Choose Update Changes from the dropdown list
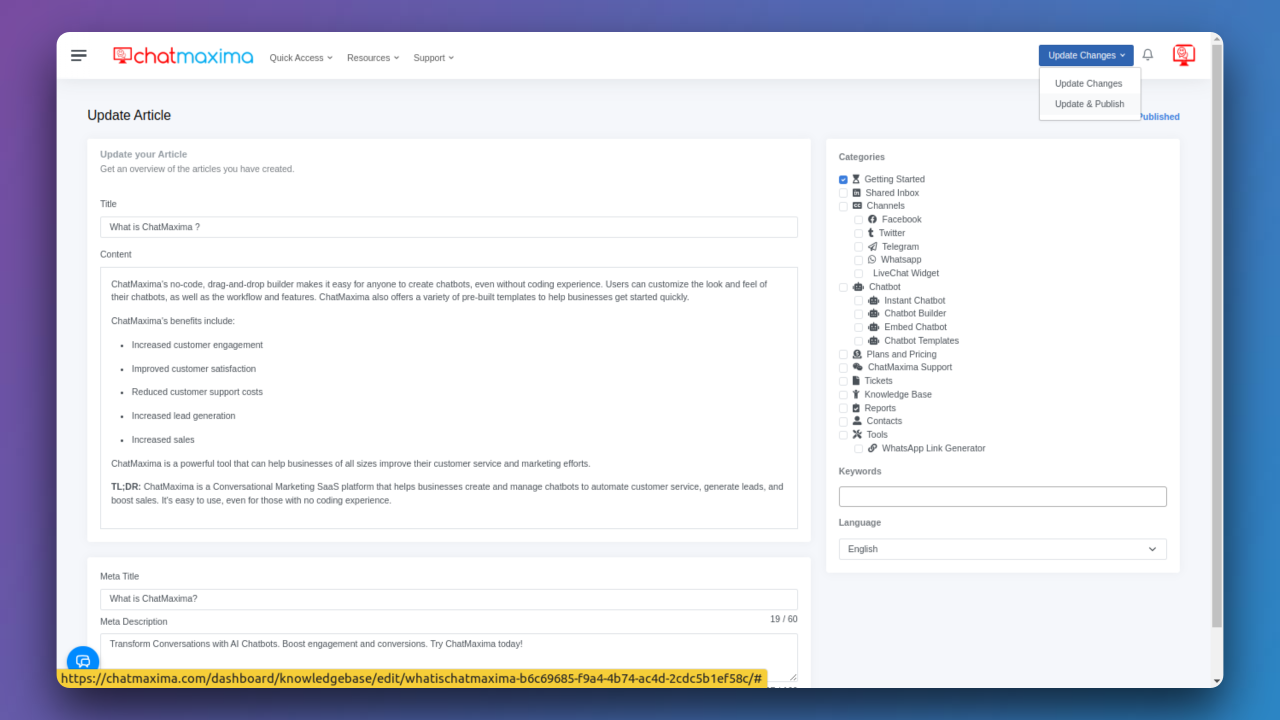 (1089, 84)
